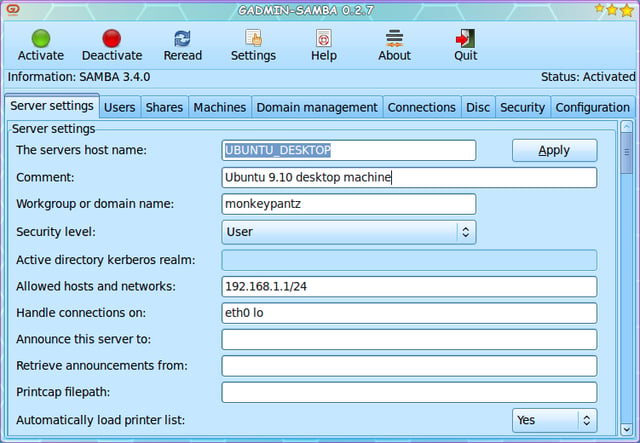Image resolution: width=640 pixels, height=443 pixels.
Task: Focus the Announce this server to field
Action: click(x=409, y=339)
